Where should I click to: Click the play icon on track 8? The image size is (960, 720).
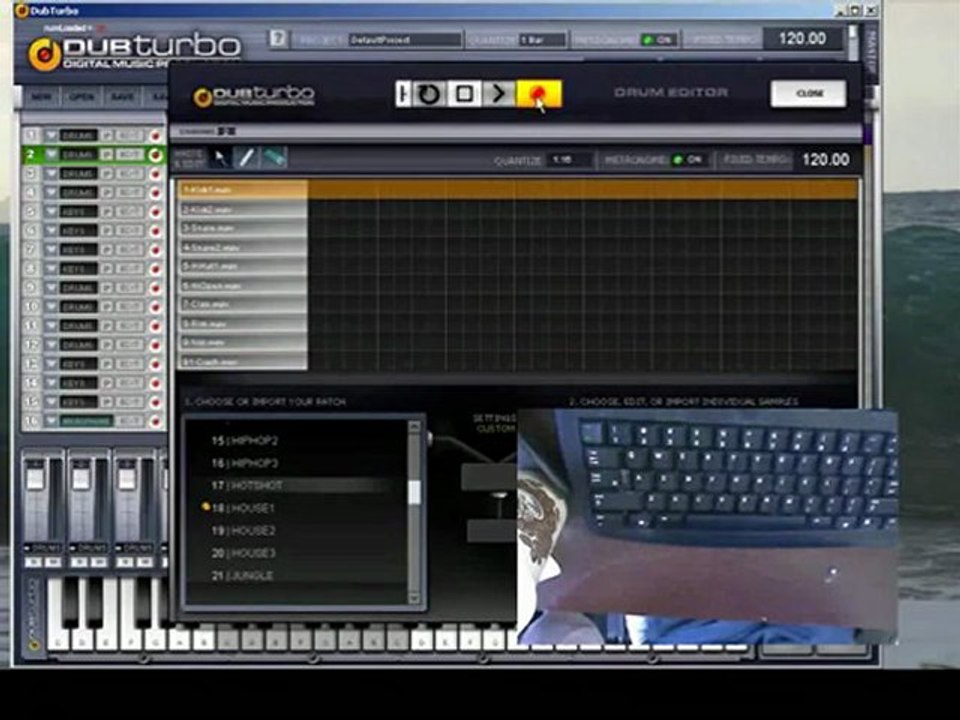107,269
